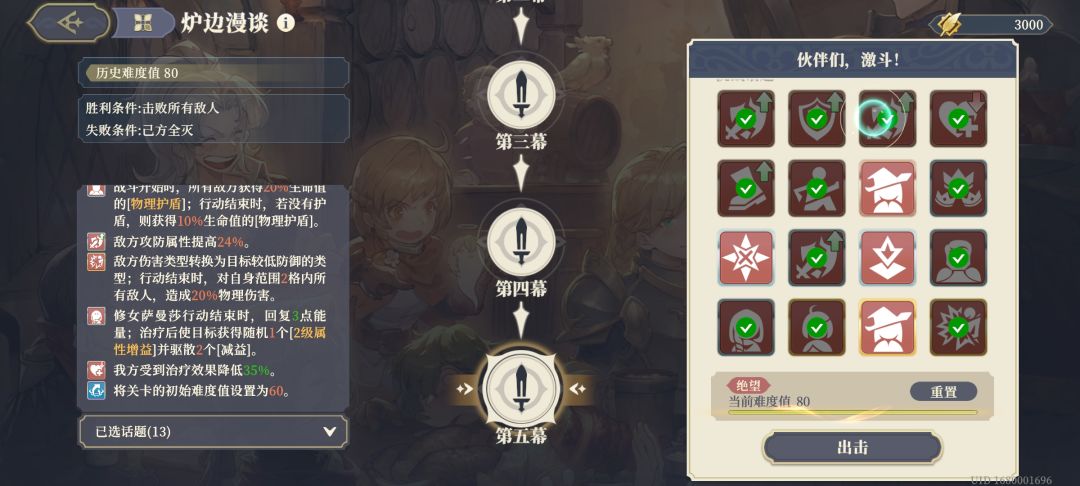The width and height of the screenshot is (1080, 486).
Task: Select the 第四幕 sword stage node
Action: (x=521, y=242)
